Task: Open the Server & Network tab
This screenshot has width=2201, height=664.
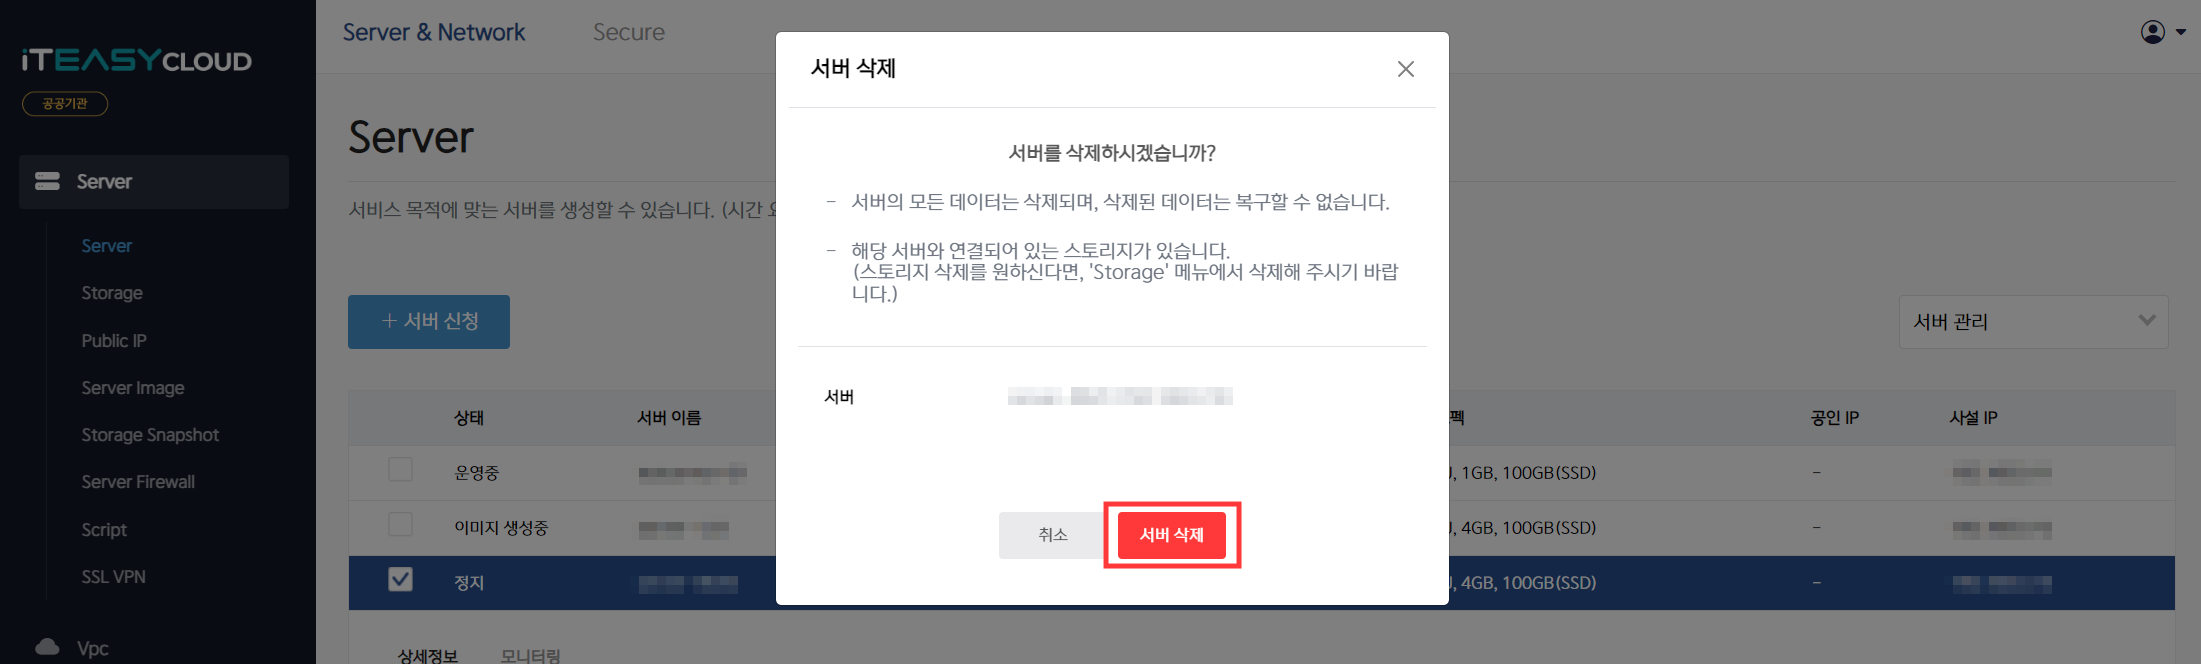Action: pos(433,32)
